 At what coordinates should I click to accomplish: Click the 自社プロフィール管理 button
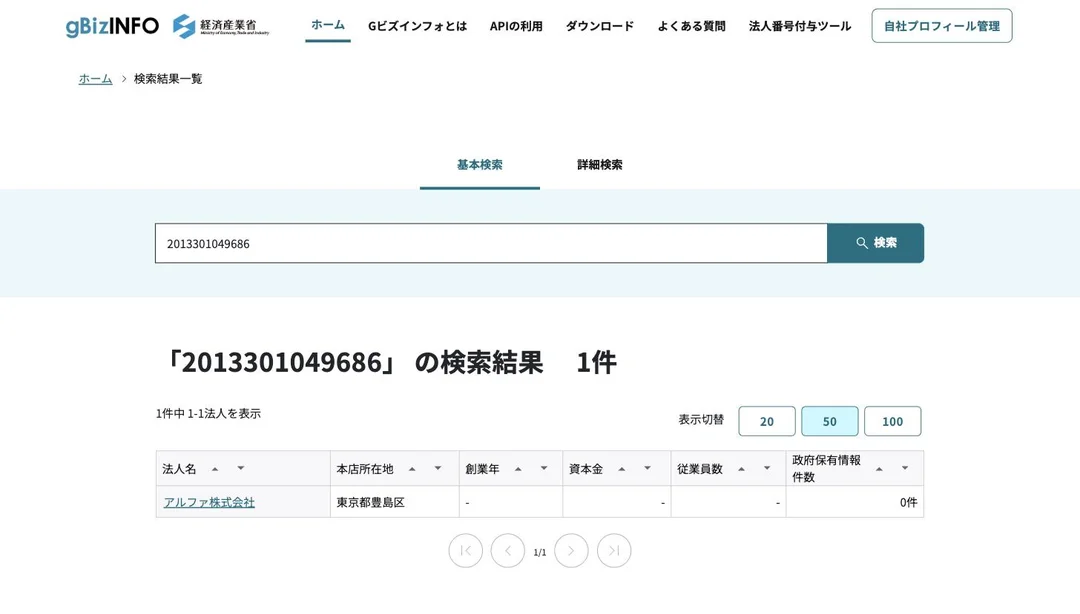[942, 26]
